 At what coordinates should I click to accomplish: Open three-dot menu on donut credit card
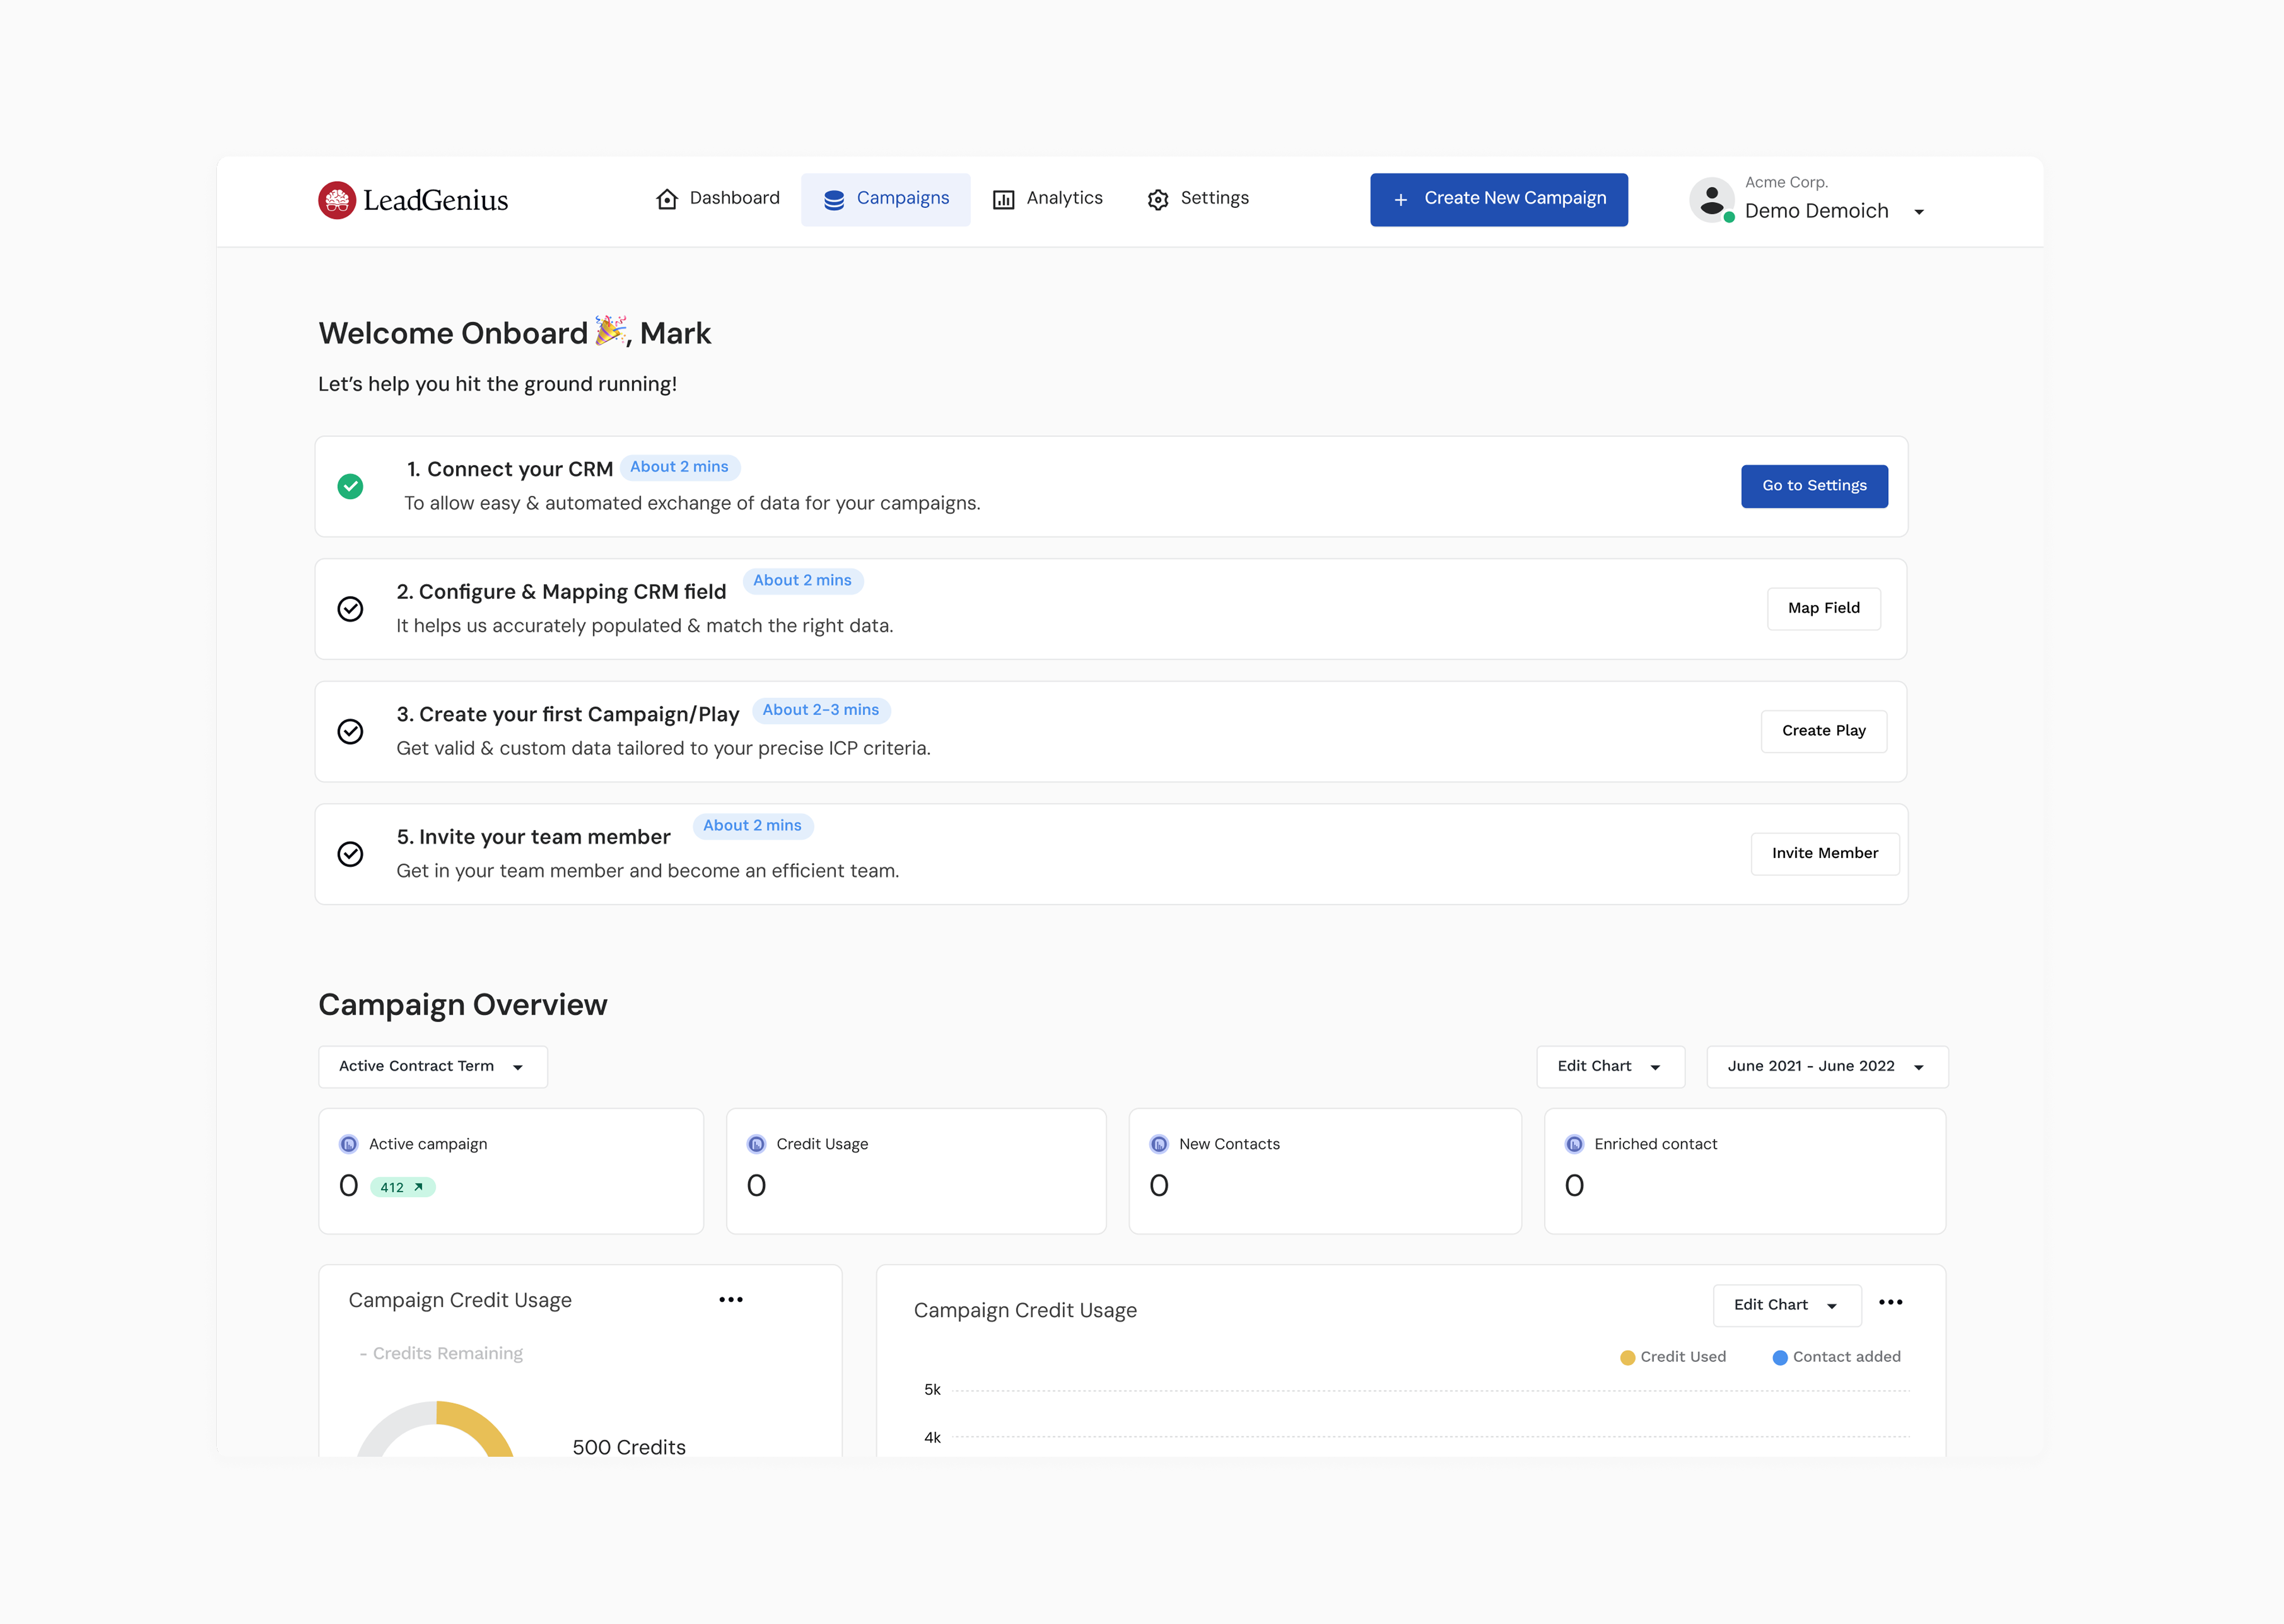click(731, 1300)
